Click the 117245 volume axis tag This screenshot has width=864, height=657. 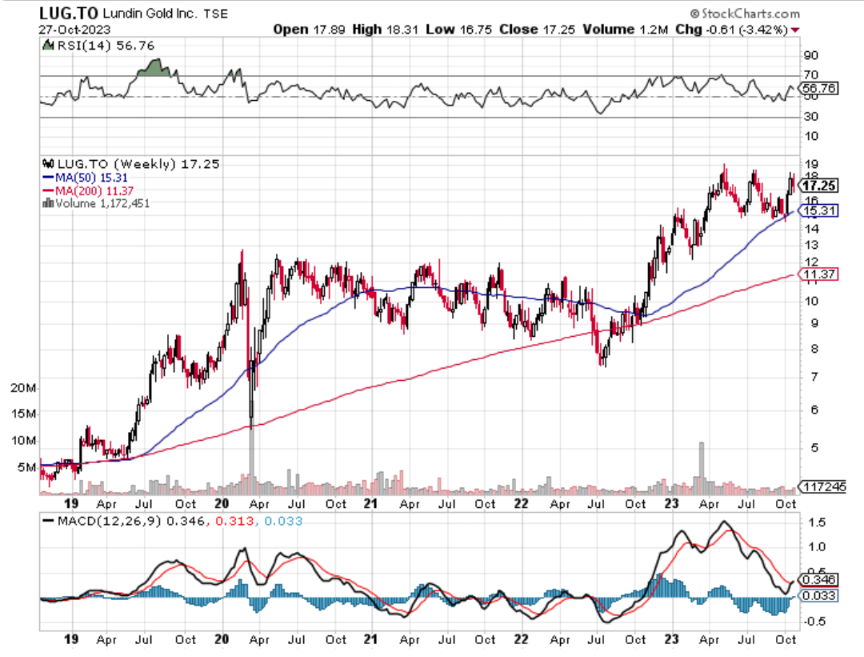click(823, 486)
